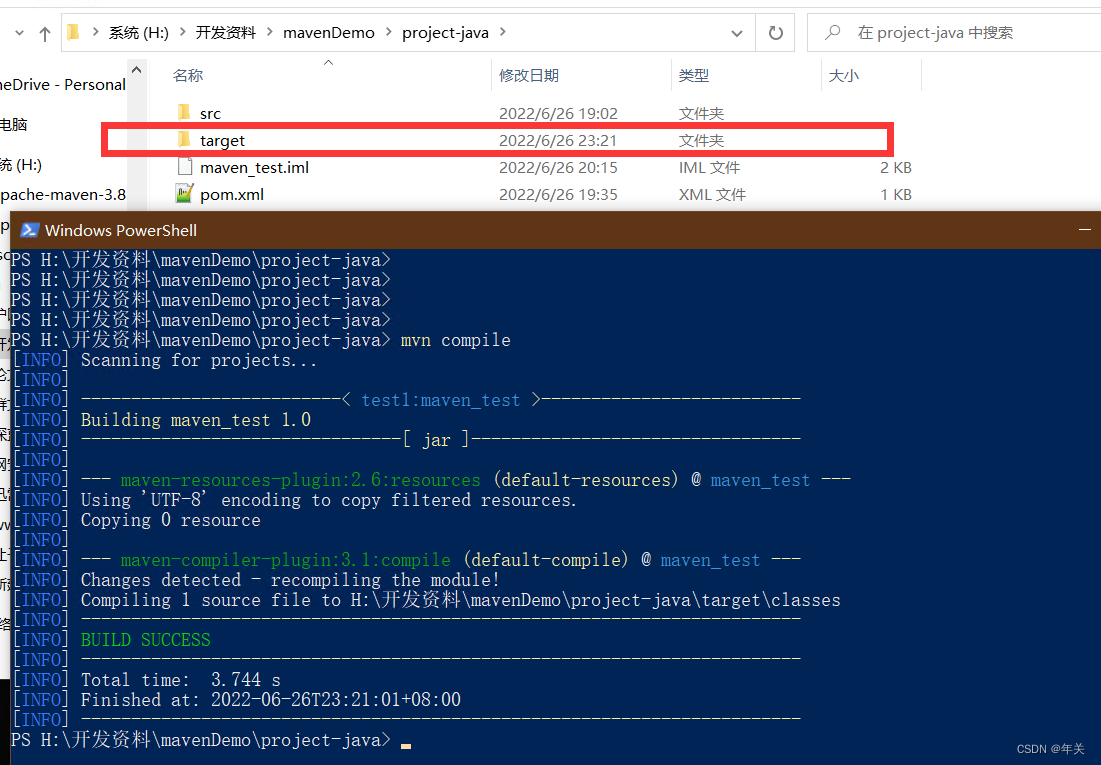Click the Windows PowerShell title icon
1101x765 pixels.
pos(29,230)
